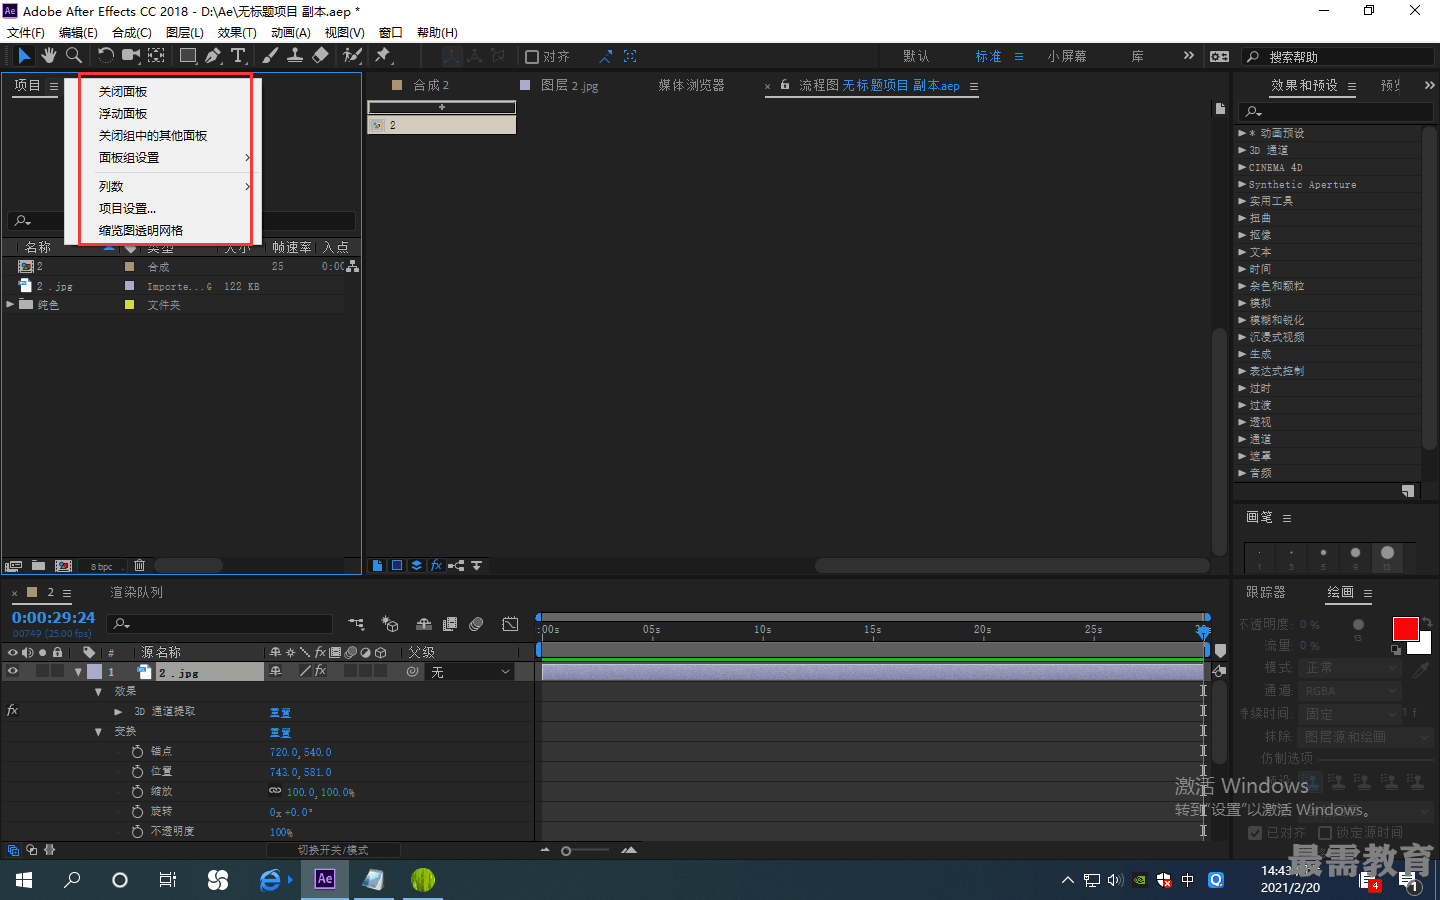Toggle Draft 3D icon in timeline
The image size is (1440, 900).
(x=391, y=624)
